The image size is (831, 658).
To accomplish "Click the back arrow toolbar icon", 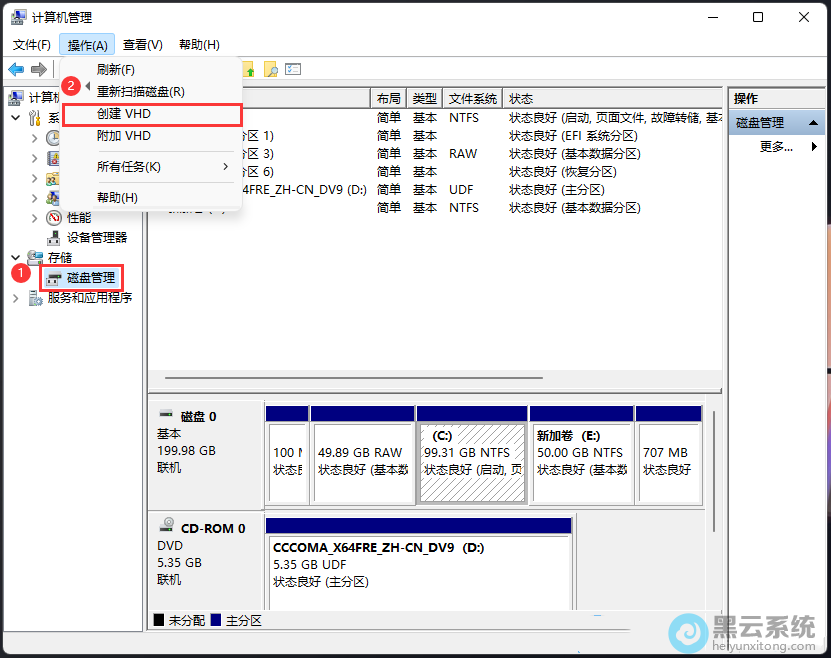I will [16, 69].
